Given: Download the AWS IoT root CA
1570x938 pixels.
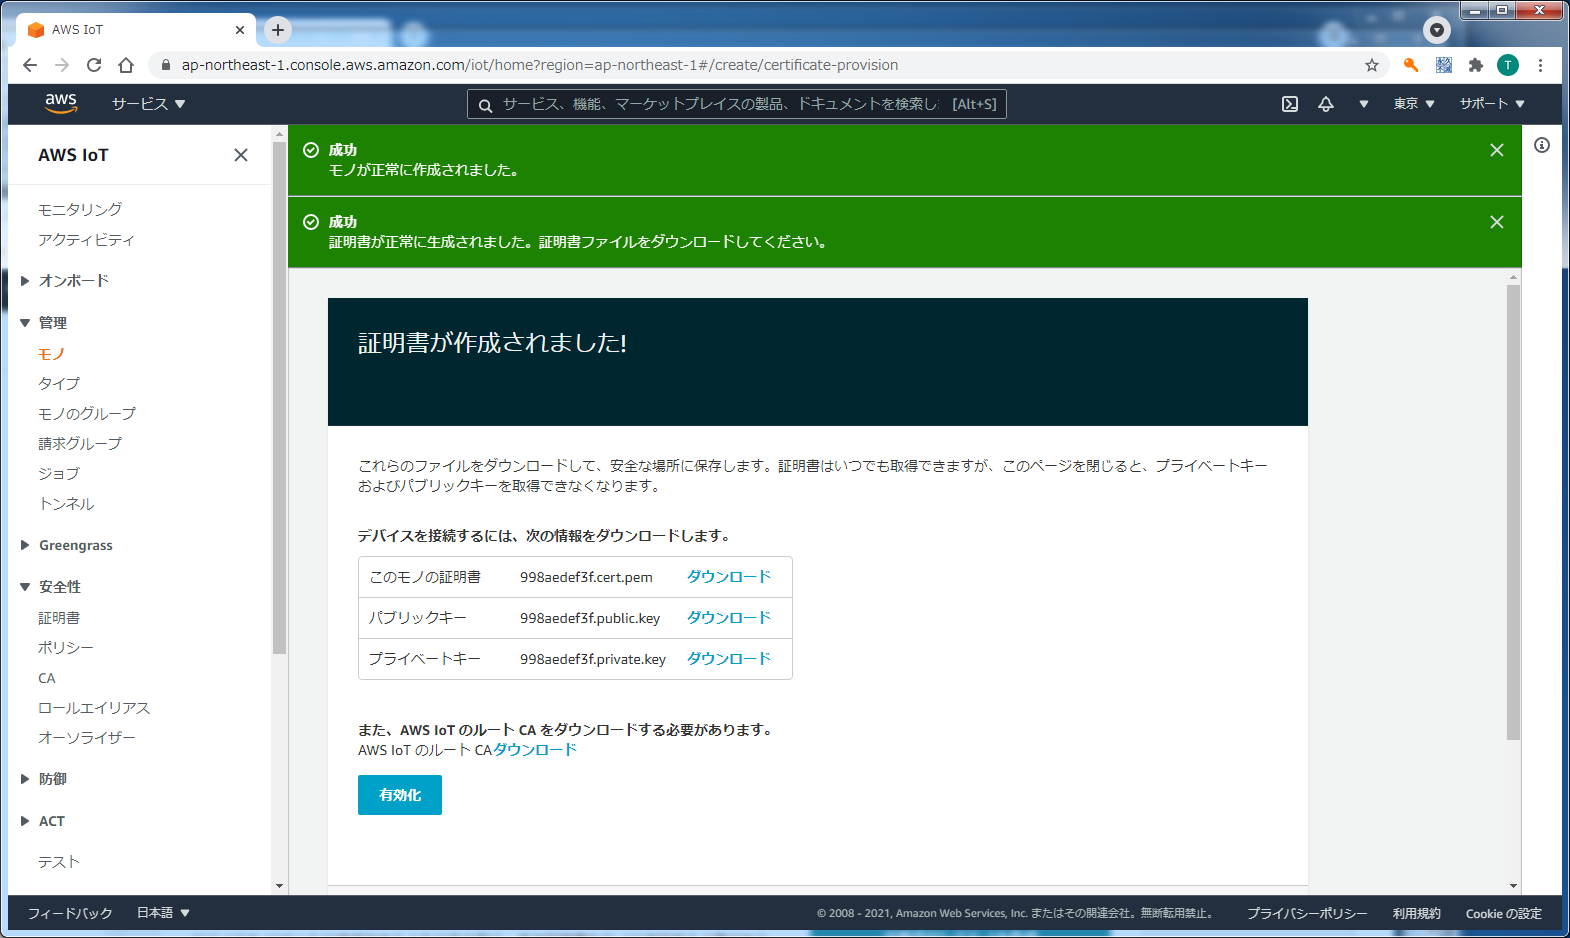Looking at the screenshot, I should pyautogui.click(x=535, y=750).
